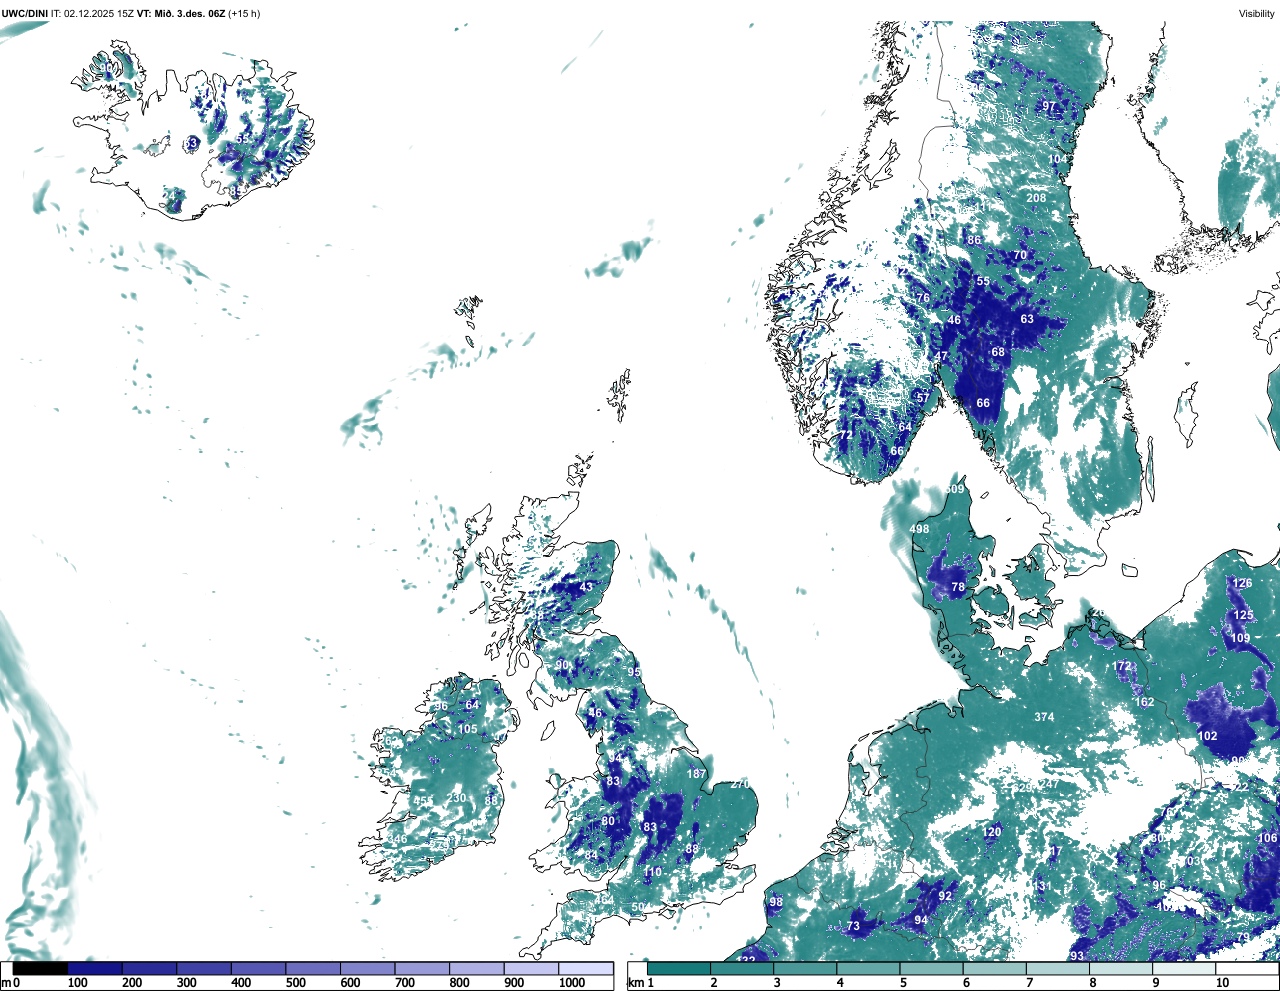Click the 'km 1' label on the kilometre legend
Screen dimensions: 1280x991
(x=640, y=983)
